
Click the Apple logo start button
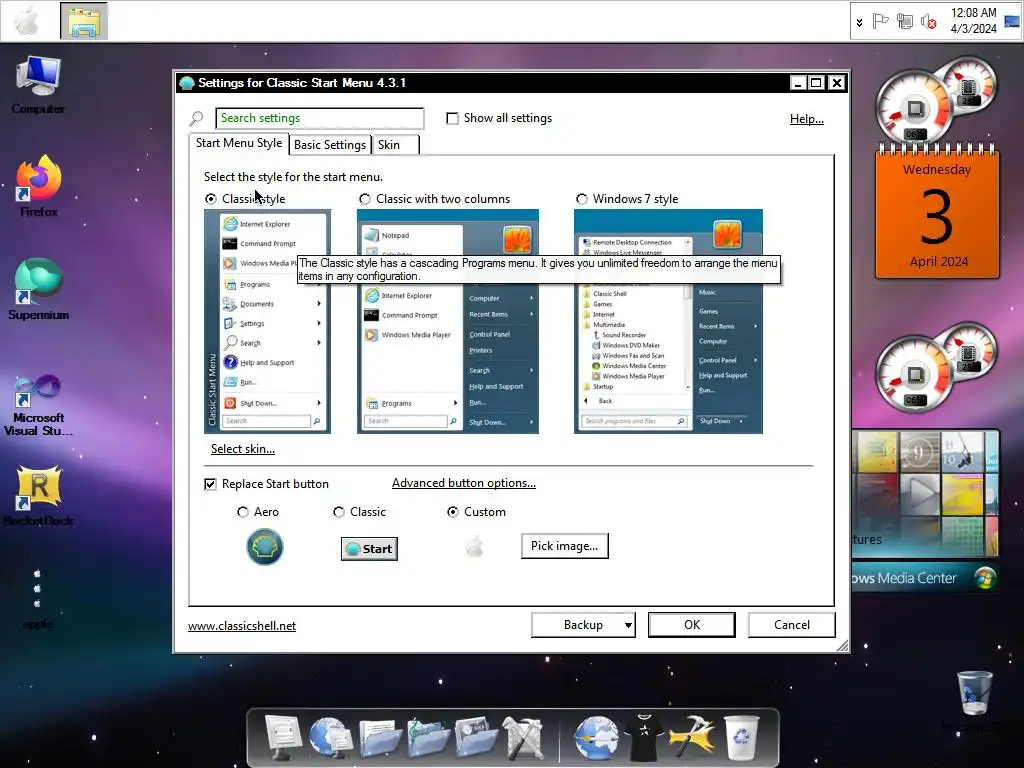(27, 21)
